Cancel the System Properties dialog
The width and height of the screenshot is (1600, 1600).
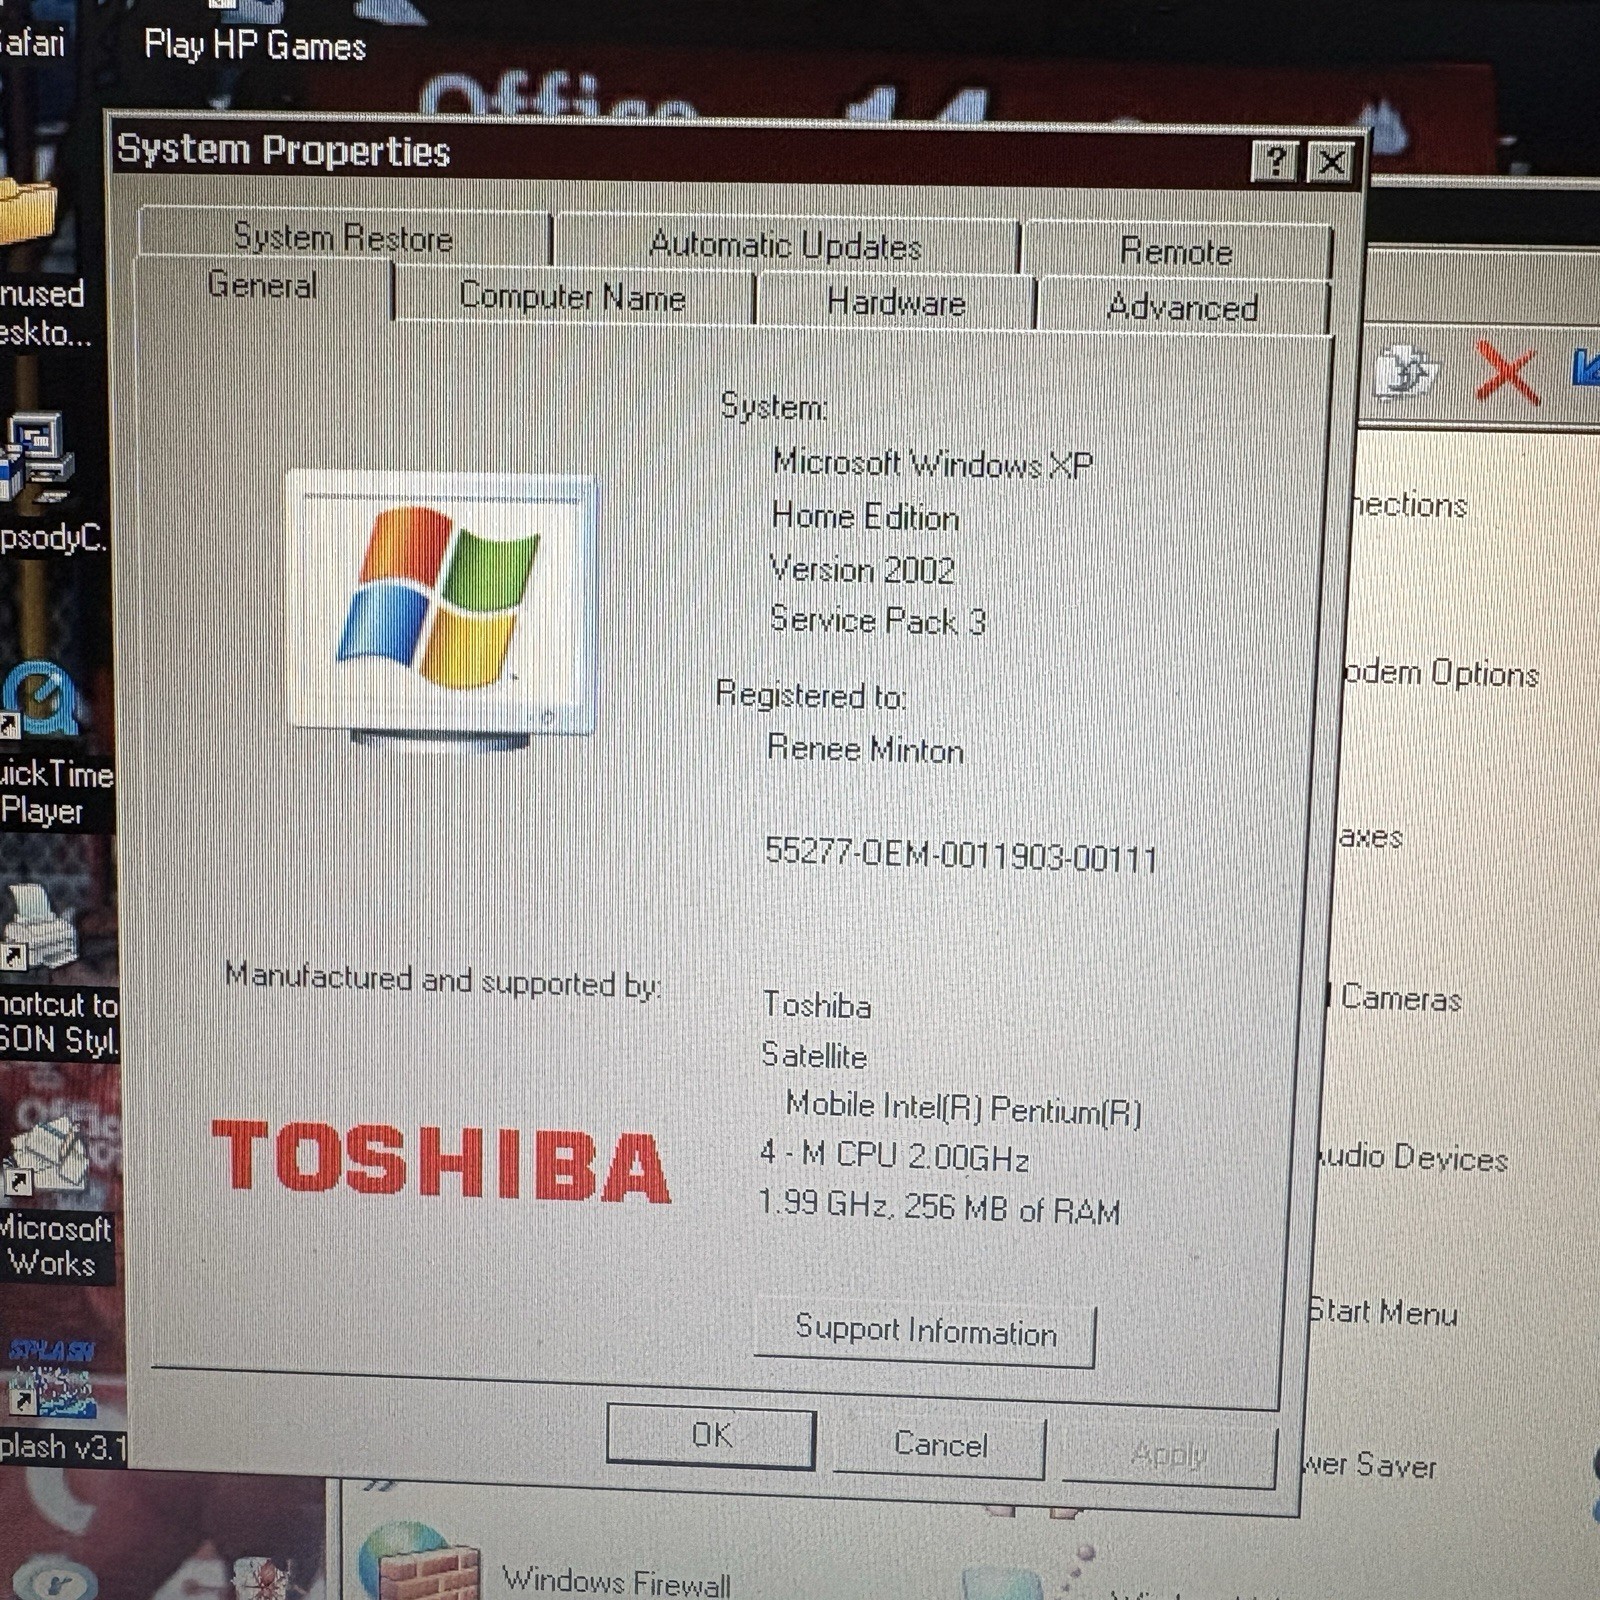(x=940, y=1445)
